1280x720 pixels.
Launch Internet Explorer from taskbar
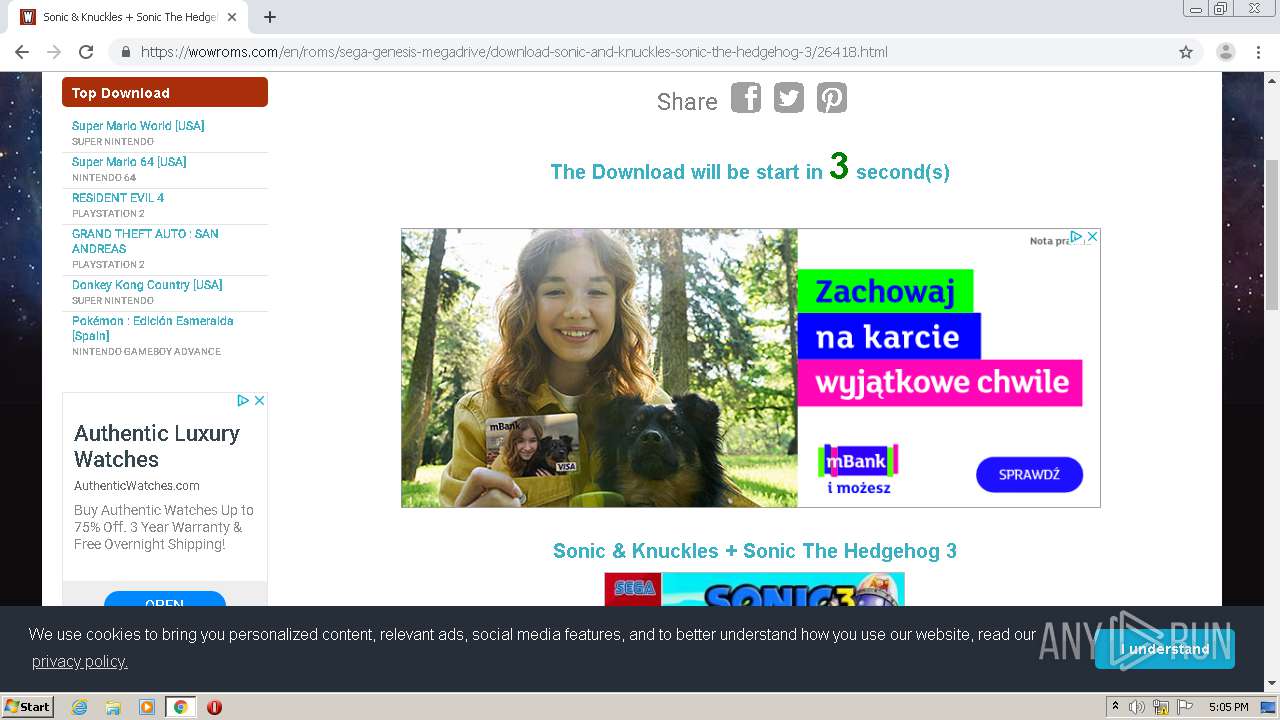tap(79, 707)
